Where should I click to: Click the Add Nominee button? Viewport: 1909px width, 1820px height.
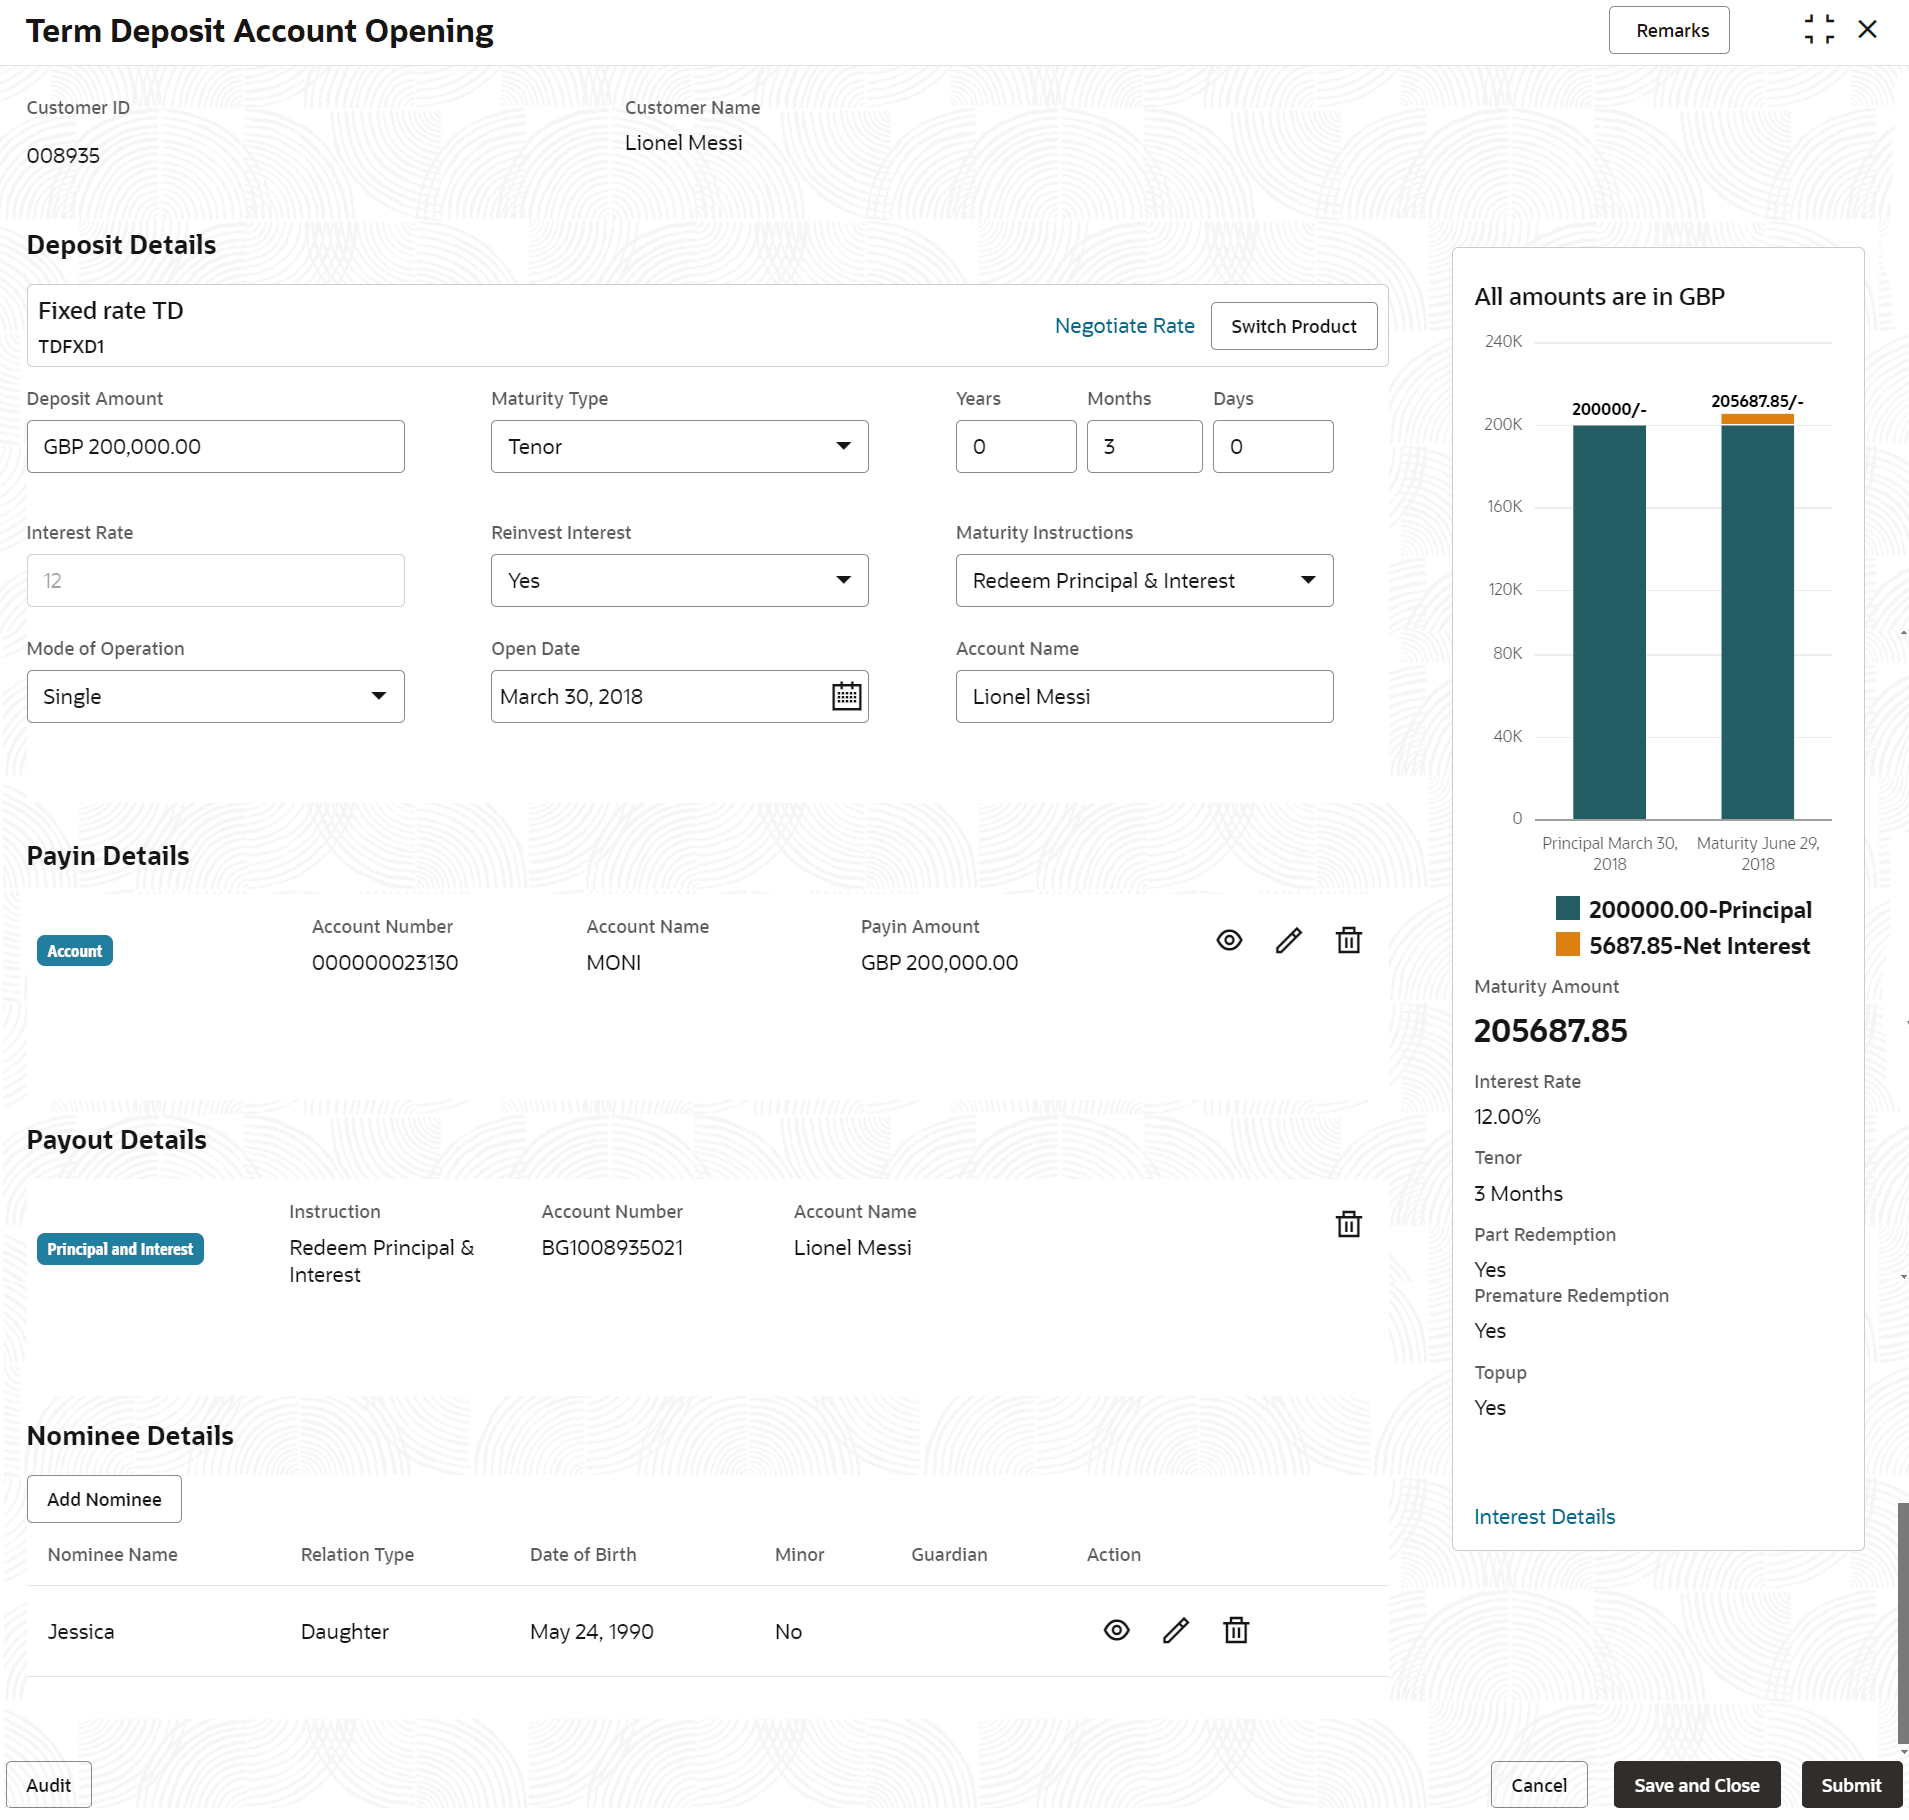click(x=104, y=1499)
